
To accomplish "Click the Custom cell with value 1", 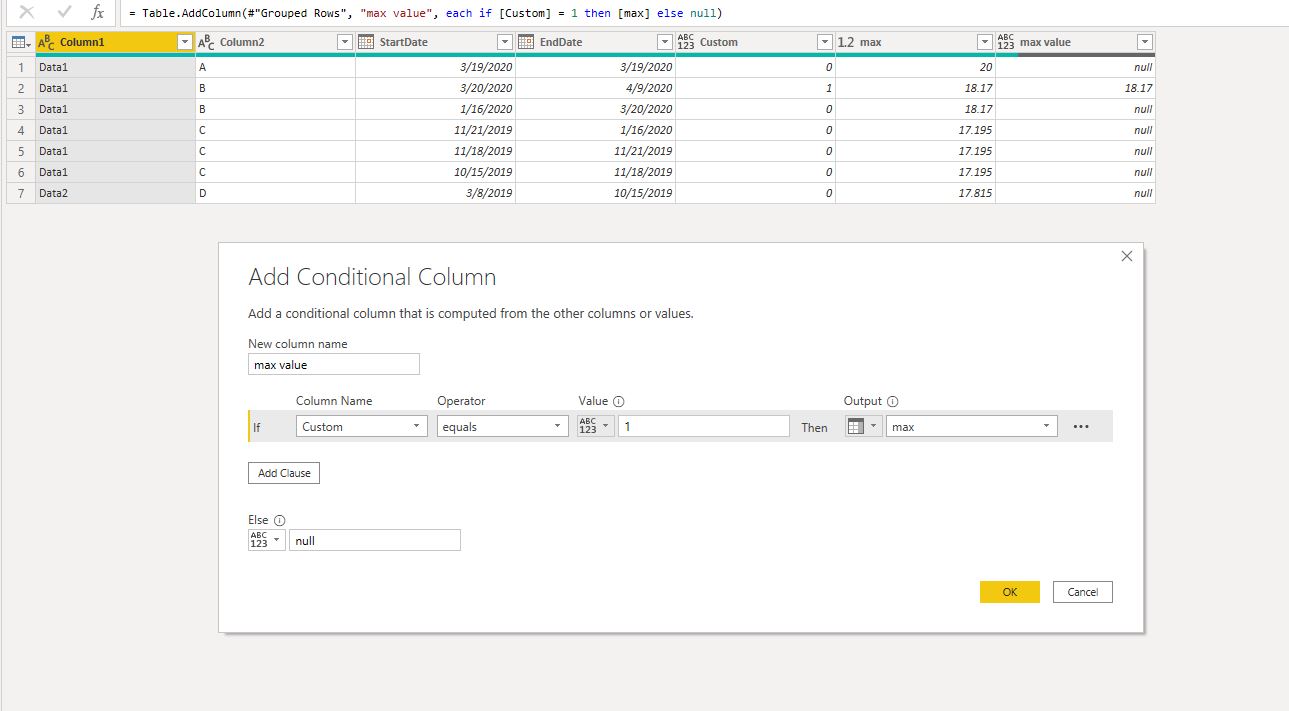I will coord(755,88).
